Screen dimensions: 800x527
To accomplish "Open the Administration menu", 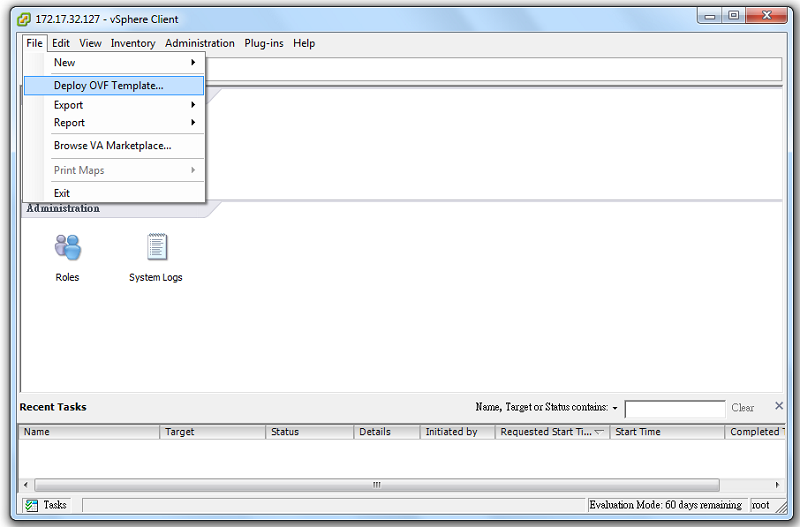I will (x=200, y=43).
